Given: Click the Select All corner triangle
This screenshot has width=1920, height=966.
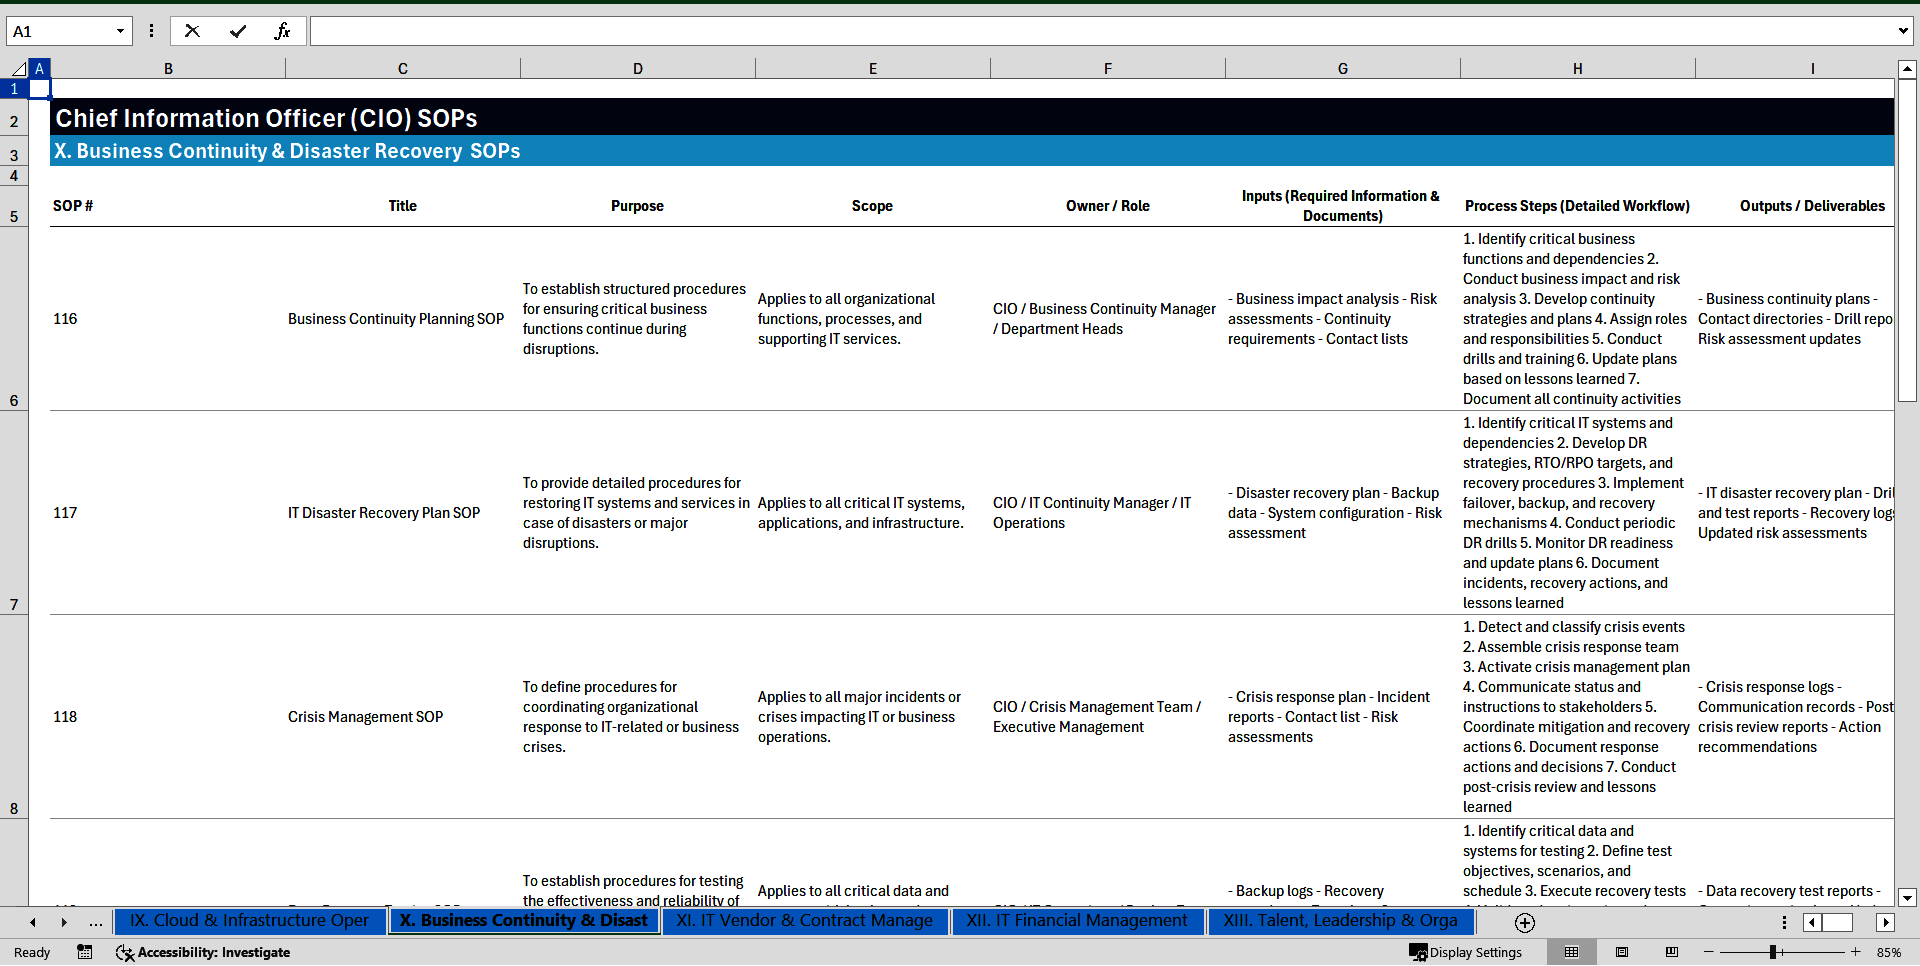Looking at the screenshot, I should [x=18, y=69].
